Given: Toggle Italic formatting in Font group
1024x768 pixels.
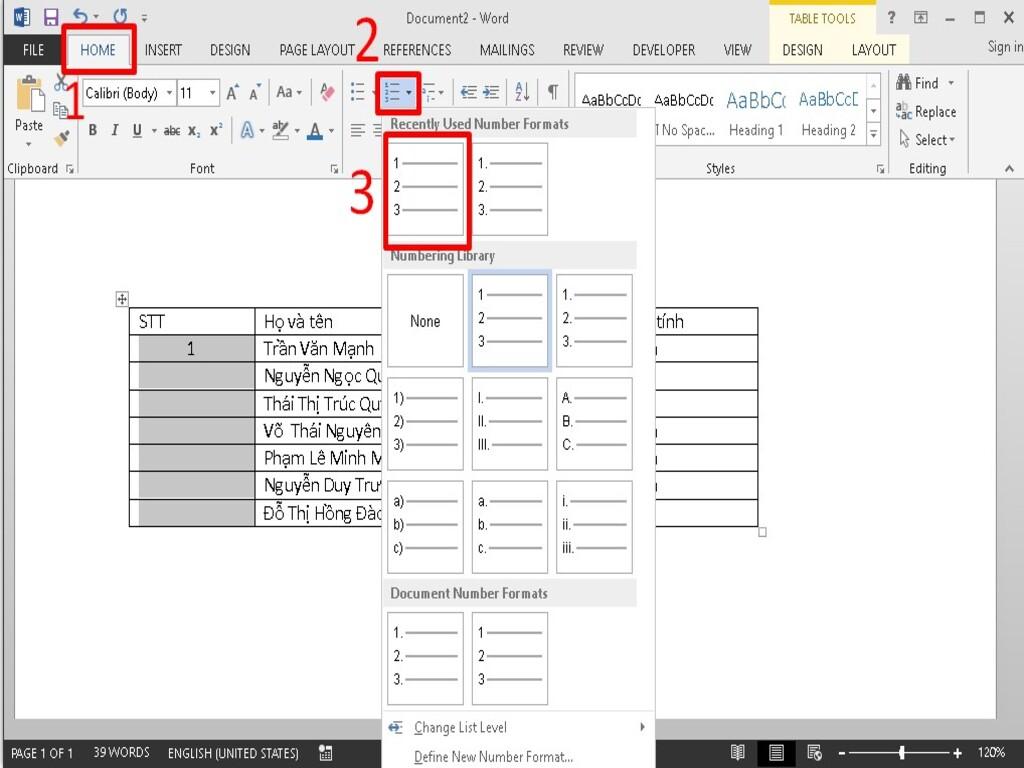Looking at the screenshot, I should point(115,130).
